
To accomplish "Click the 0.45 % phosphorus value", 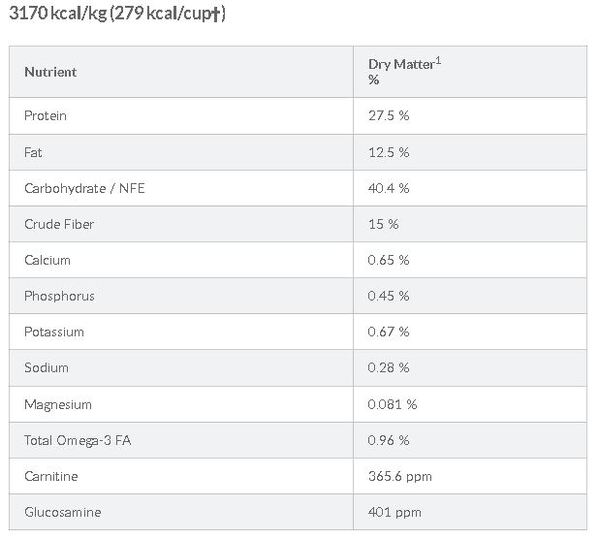I will tap(389, 296).
